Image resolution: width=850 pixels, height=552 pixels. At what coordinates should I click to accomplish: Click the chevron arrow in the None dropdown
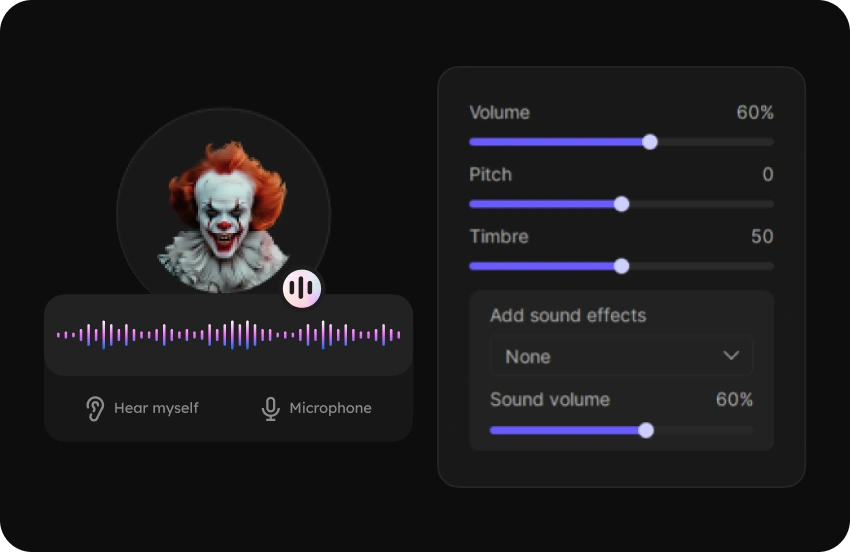tap(731, 356)
